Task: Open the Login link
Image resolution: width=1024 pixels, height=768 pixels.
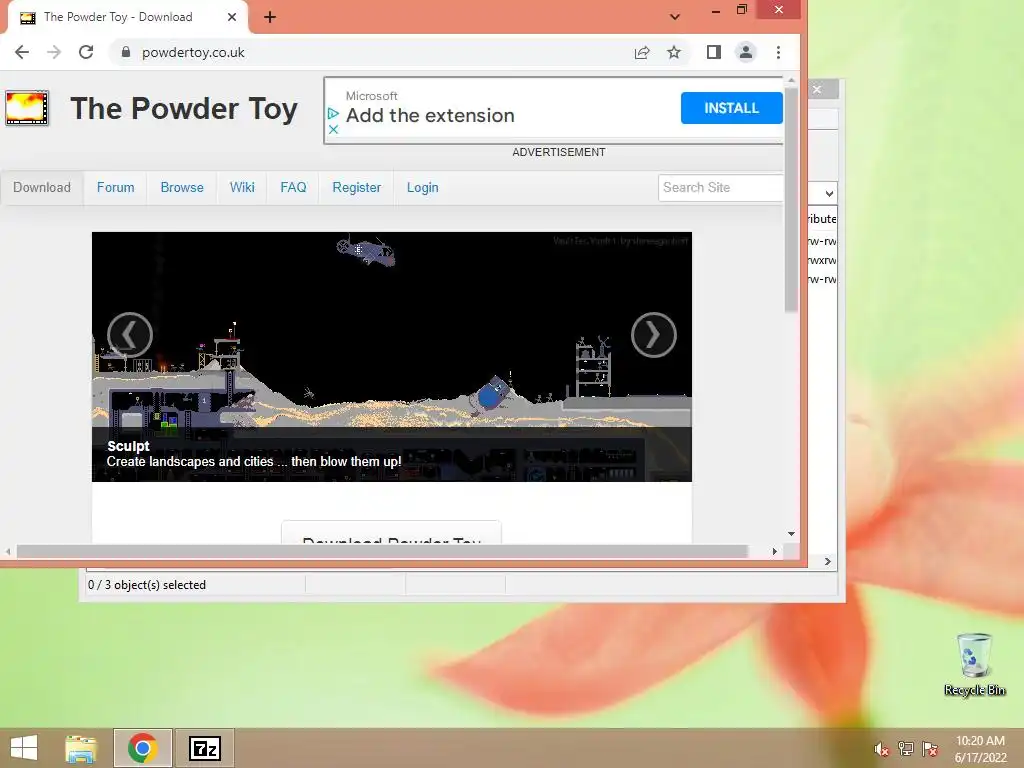Action: point(423,187)
